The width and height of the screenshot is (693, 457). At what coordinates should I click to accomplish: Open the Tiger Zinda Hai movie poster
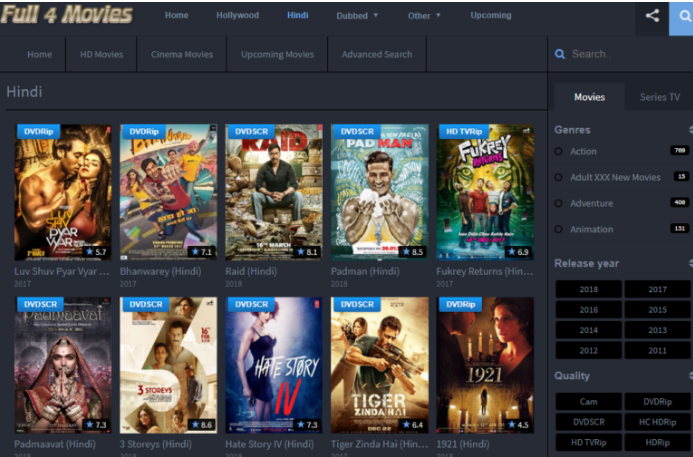click(379, 365)
